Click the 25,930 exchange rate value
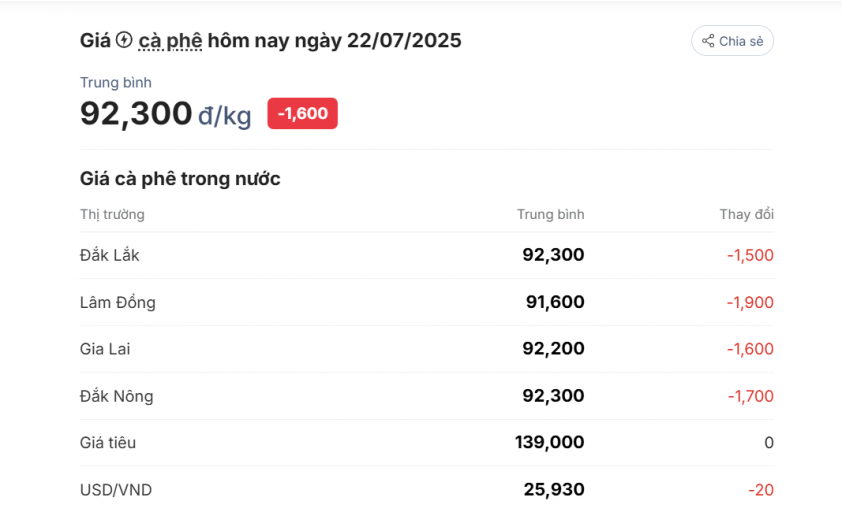The width and height of the screenshot is (842, 512). point(554,489)
